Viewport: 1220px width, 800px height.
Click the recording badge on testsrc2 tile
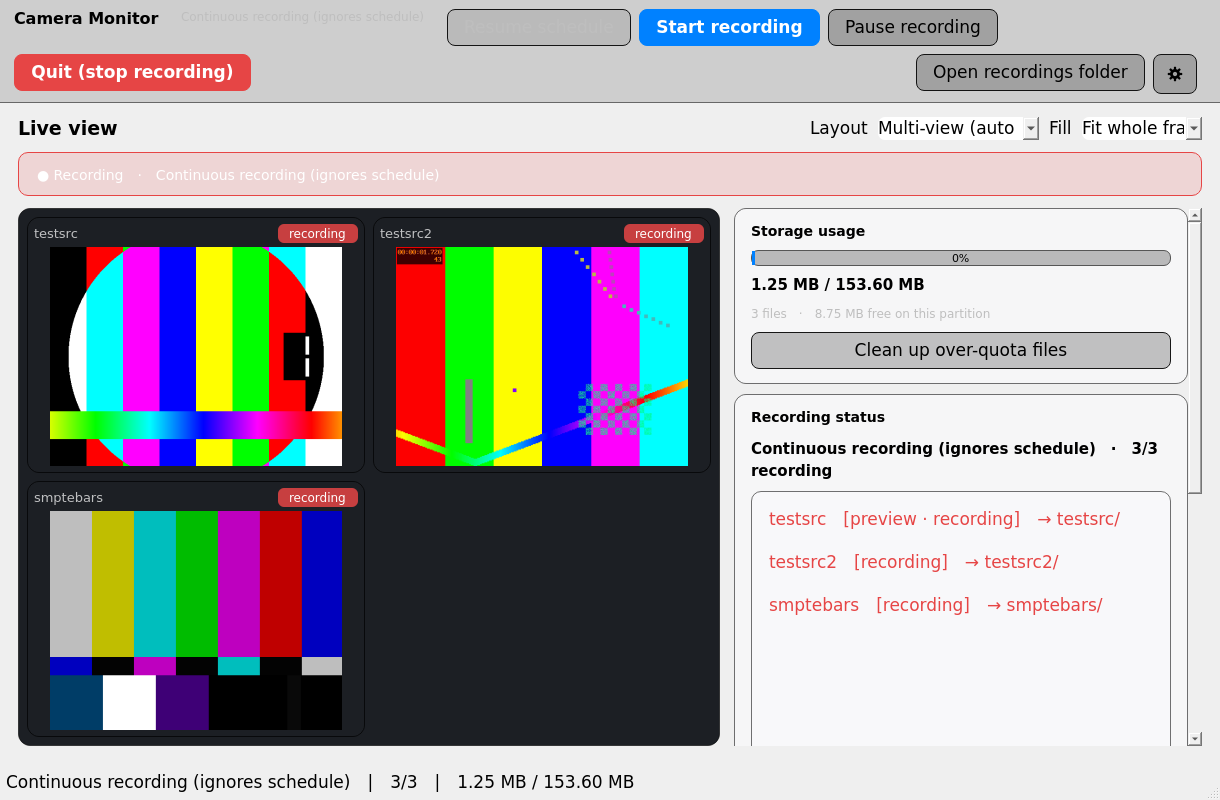(663, 234)
